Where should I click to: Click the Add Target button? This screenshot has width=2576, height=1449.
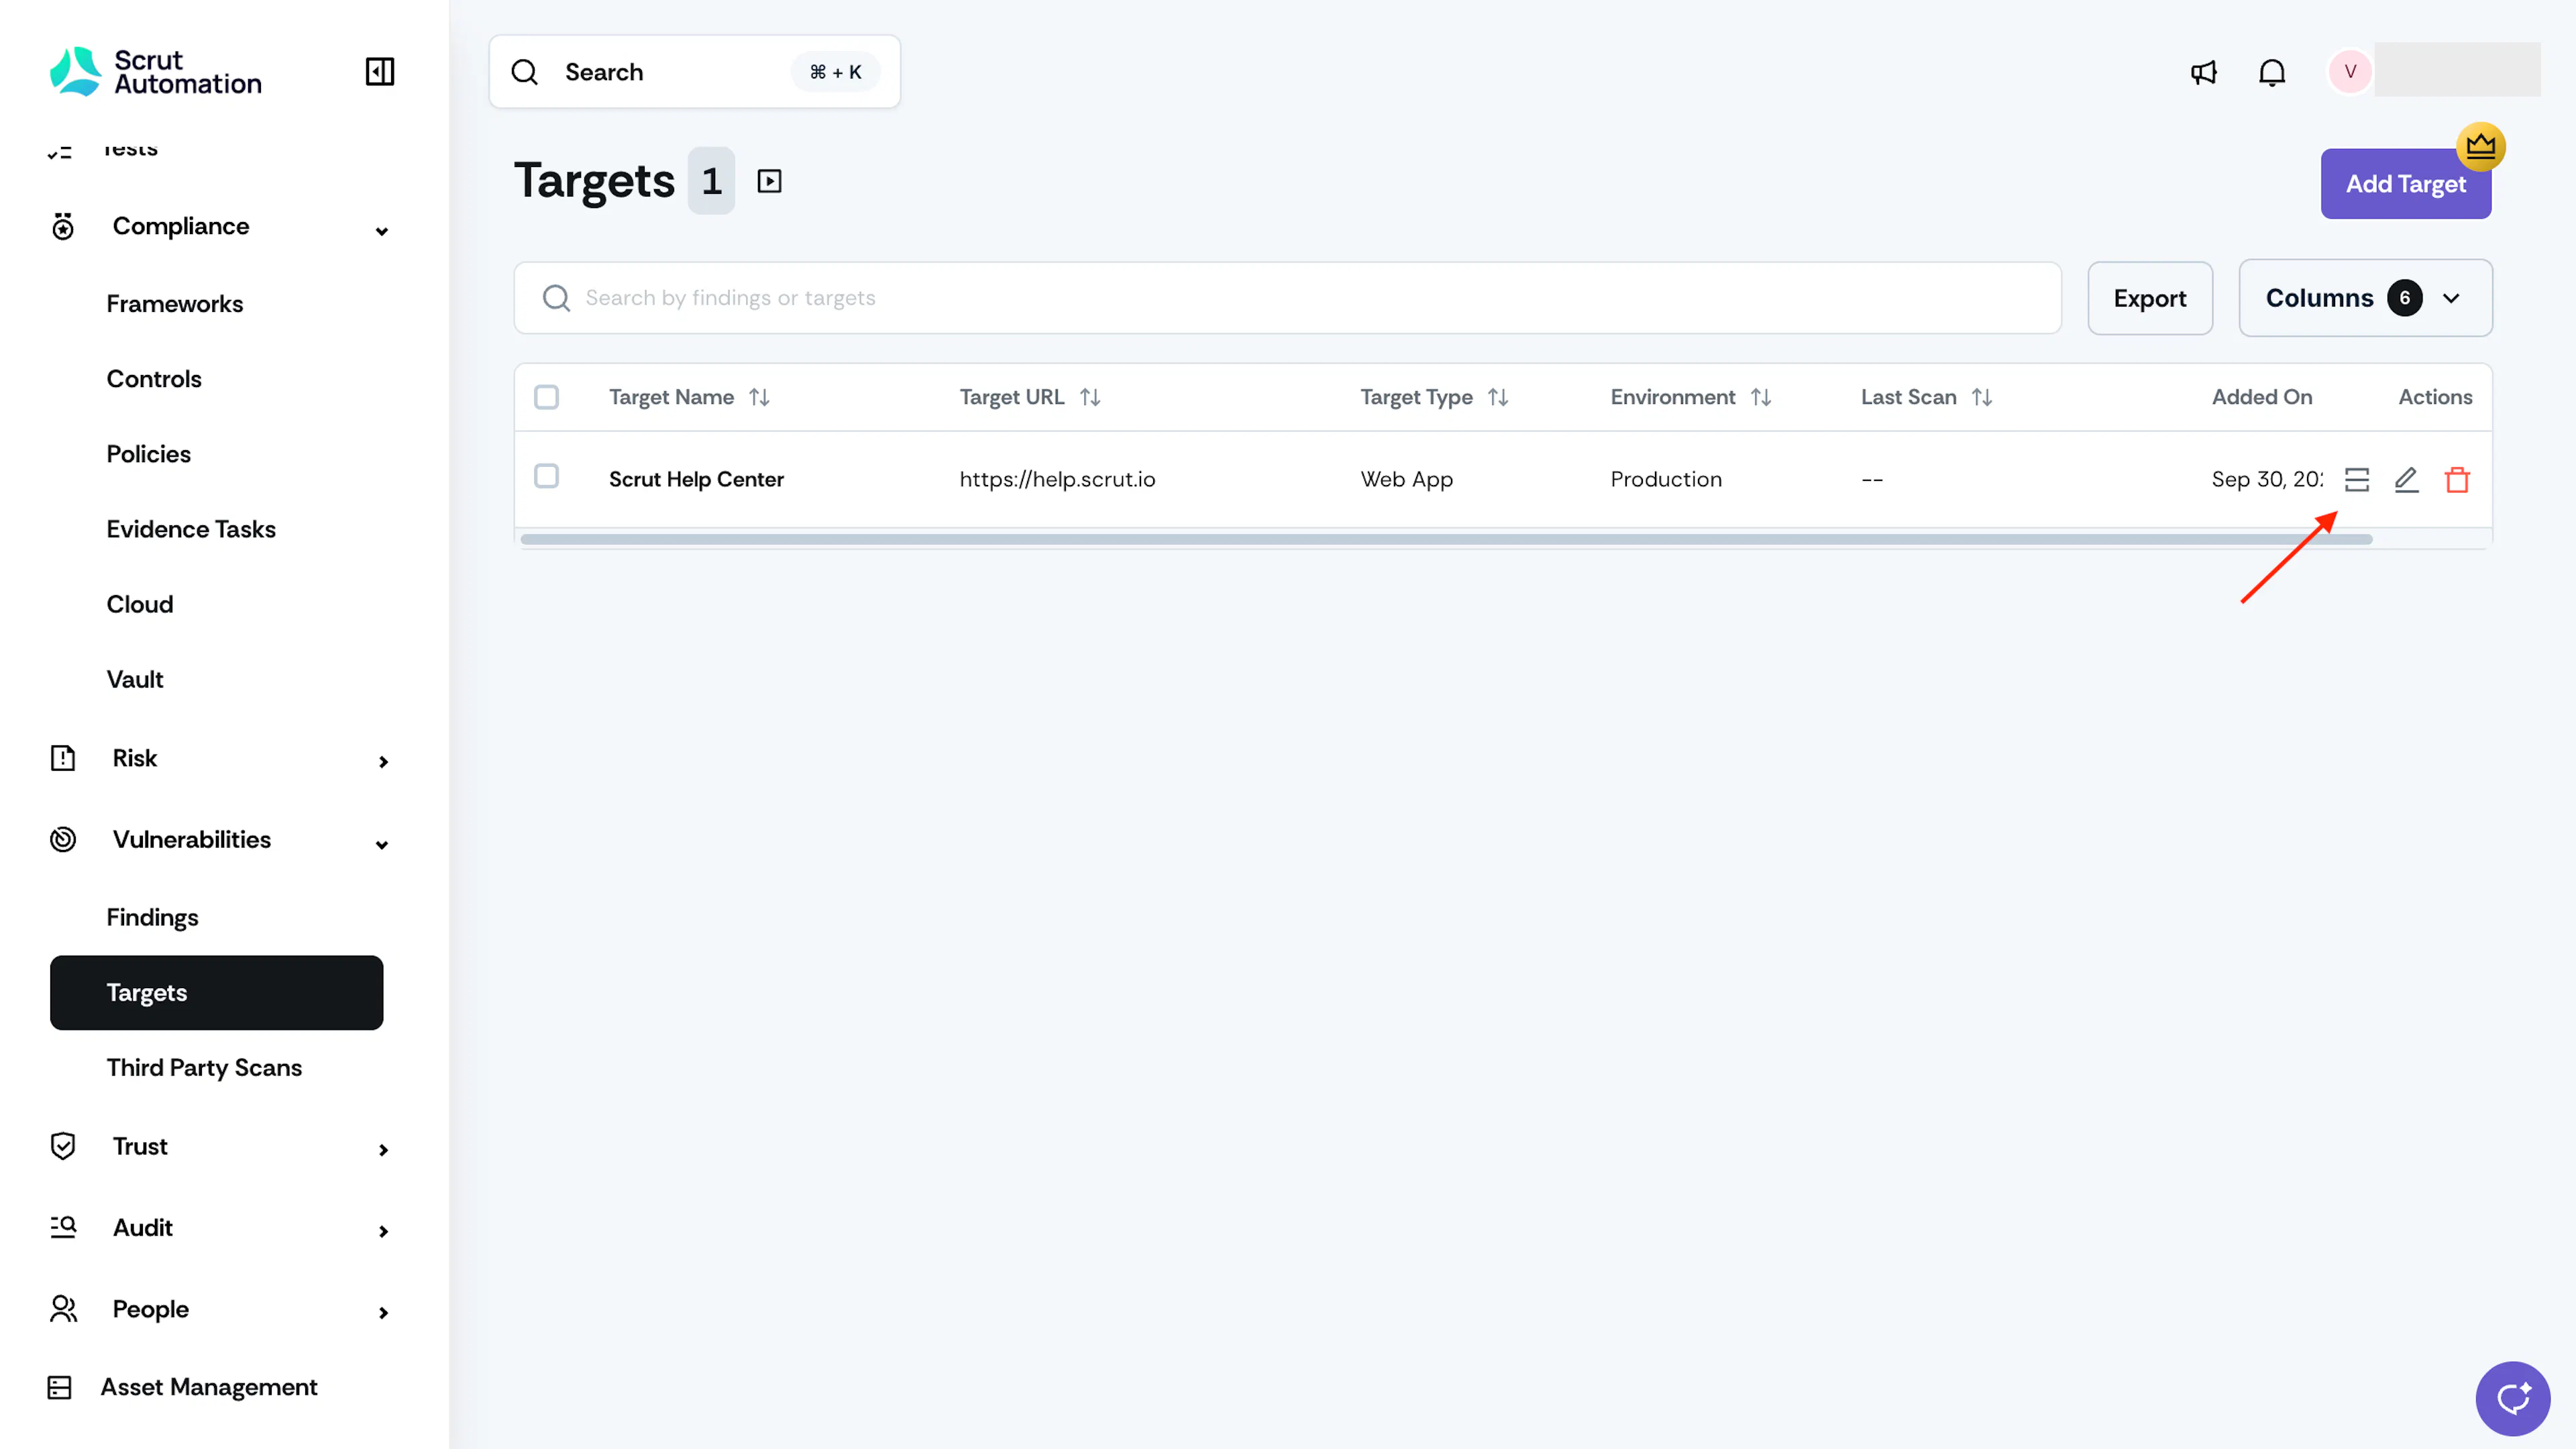[x=2406, y=184]
